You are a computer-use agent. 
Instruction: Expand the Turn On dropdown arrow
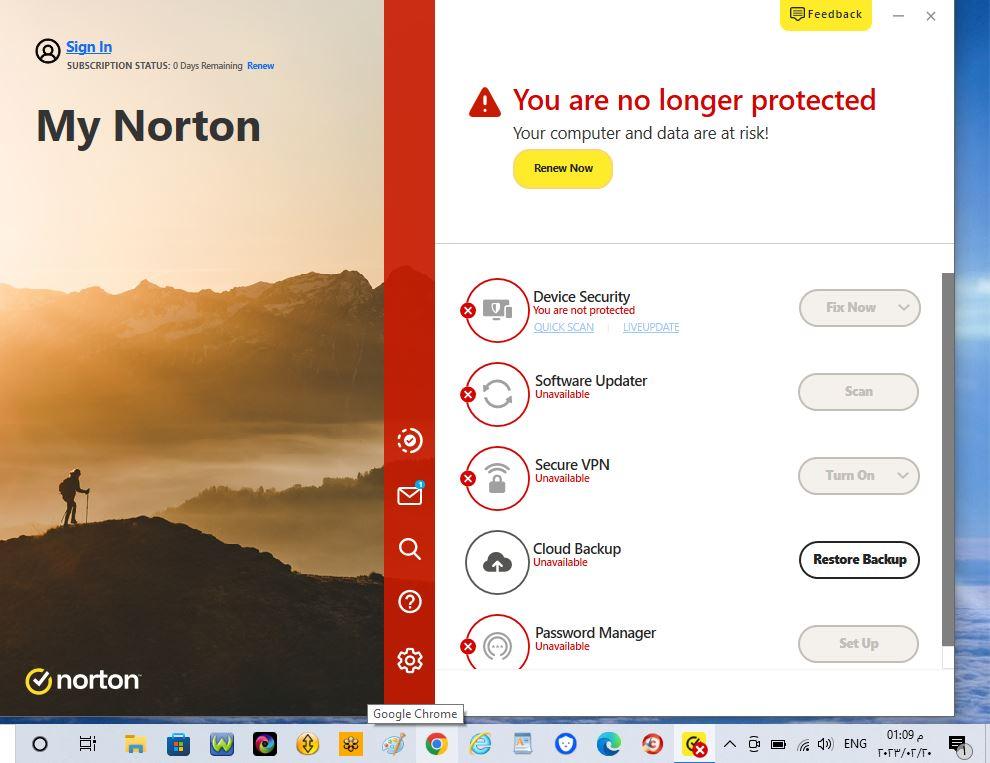coord(903,476)
